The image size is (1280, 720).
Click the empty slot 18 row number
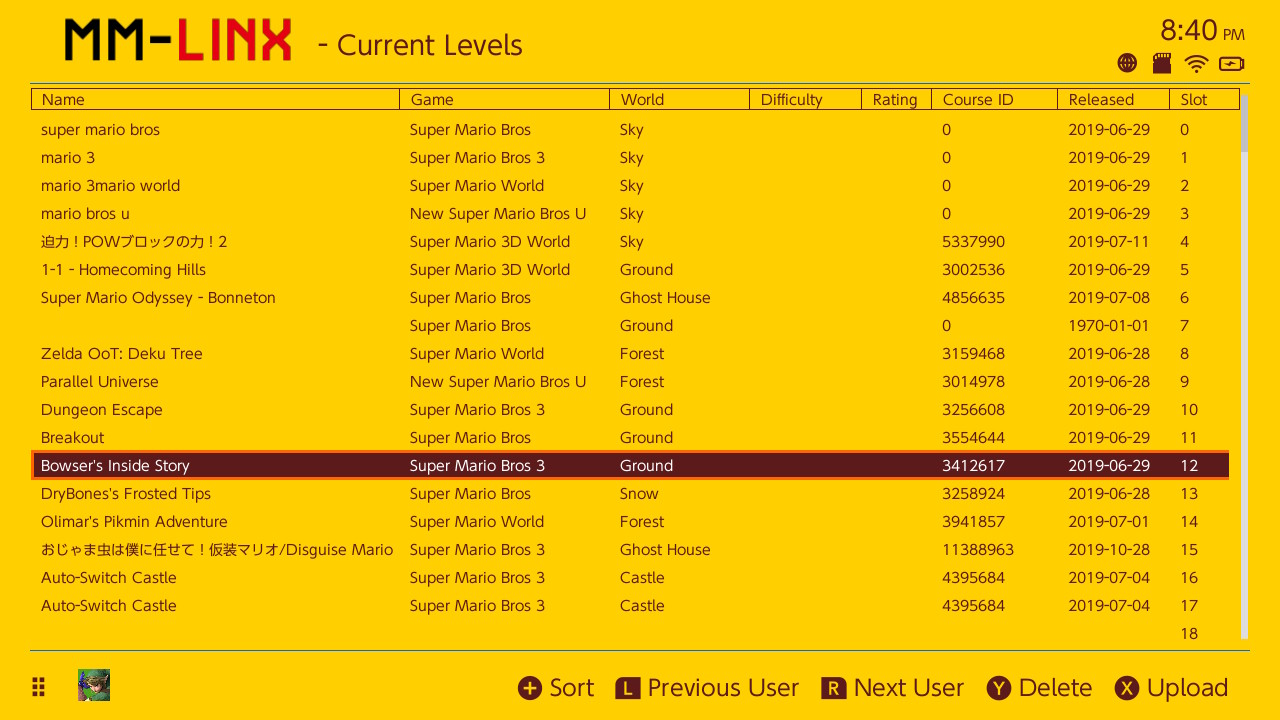coord(1189,633)
